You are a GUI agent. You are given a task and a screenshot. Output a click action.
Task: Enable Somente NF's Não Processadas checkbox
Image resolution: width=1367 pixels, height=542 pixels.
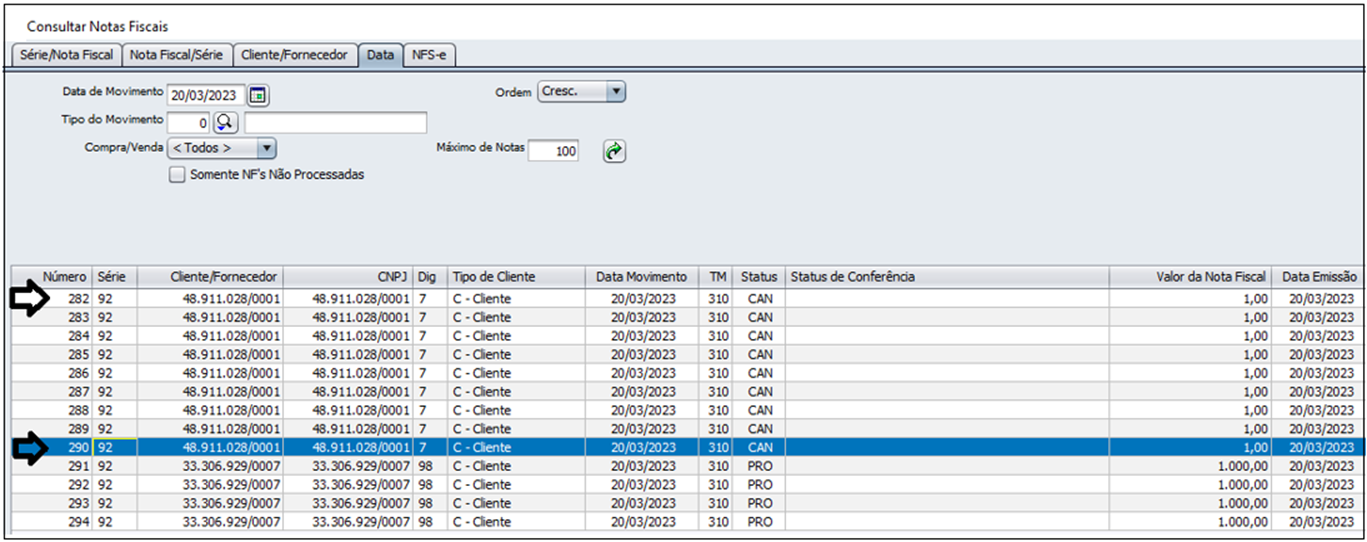pos(177,175)
